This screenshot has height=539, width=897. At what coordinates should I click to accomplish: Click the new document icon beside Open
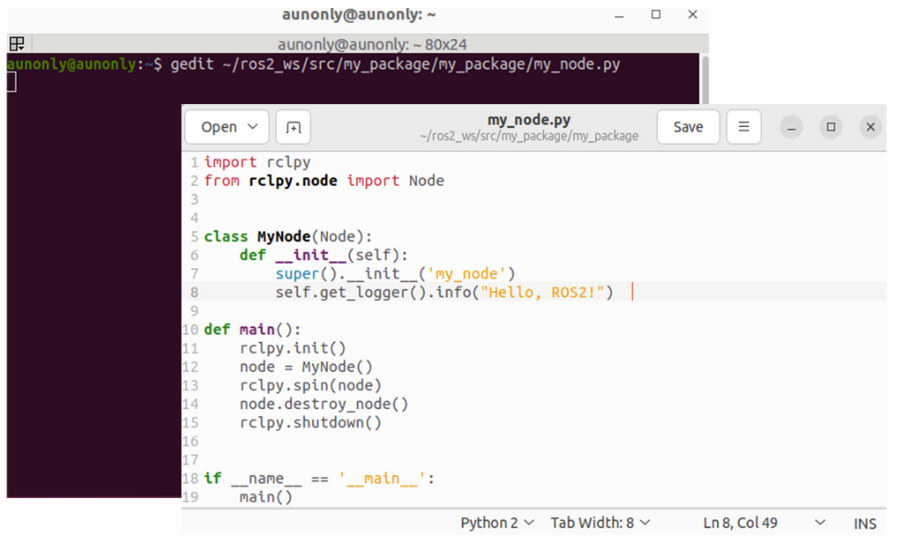point(293,127)
